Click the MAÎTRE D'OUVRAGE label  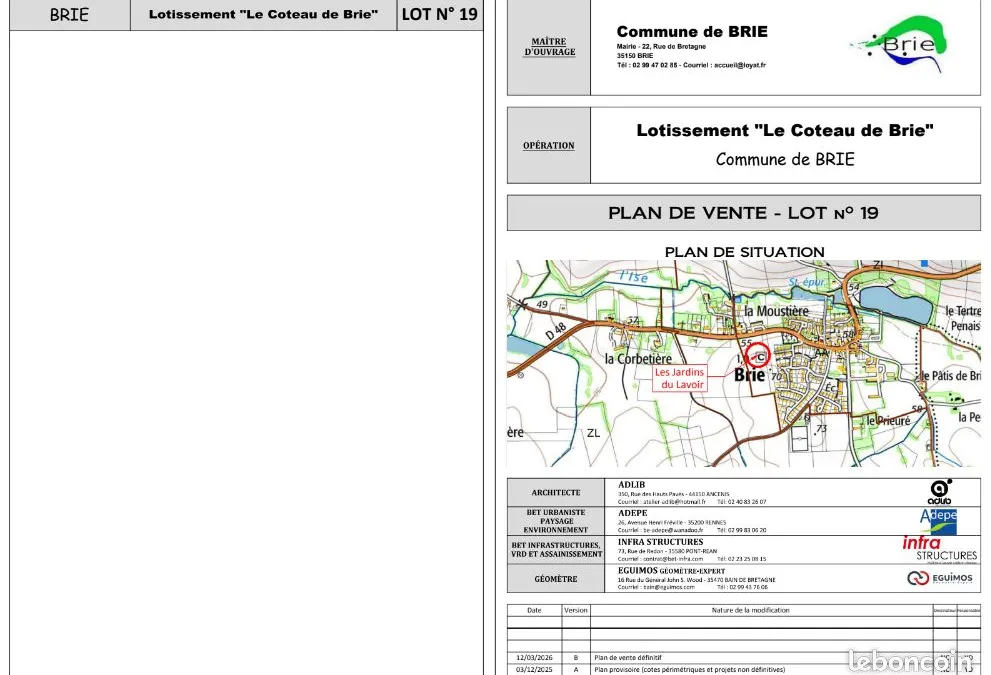549,47
